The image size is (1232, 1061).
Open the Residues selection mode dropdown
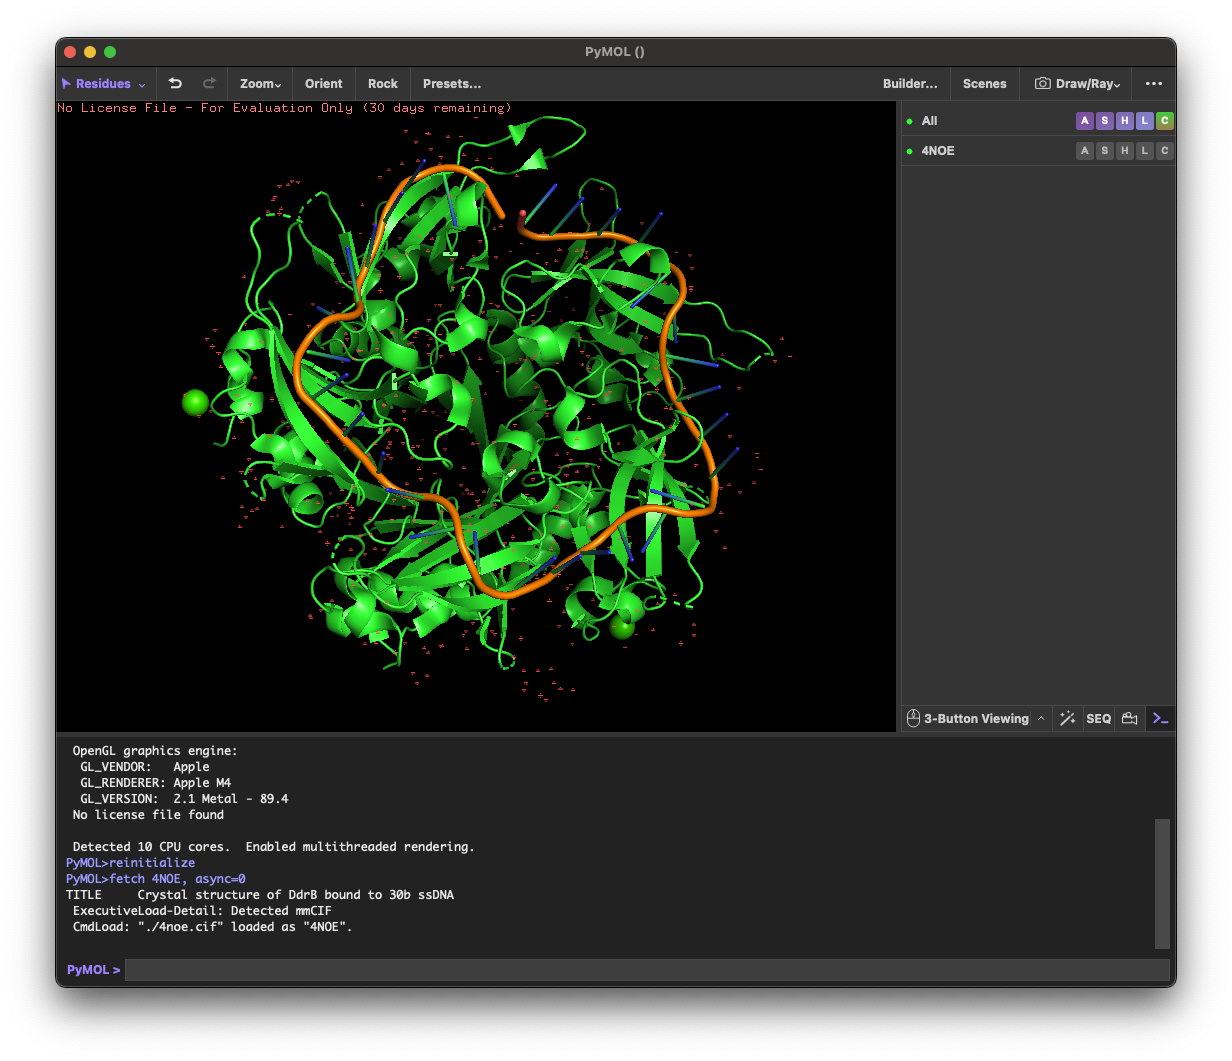pos(104,84)
